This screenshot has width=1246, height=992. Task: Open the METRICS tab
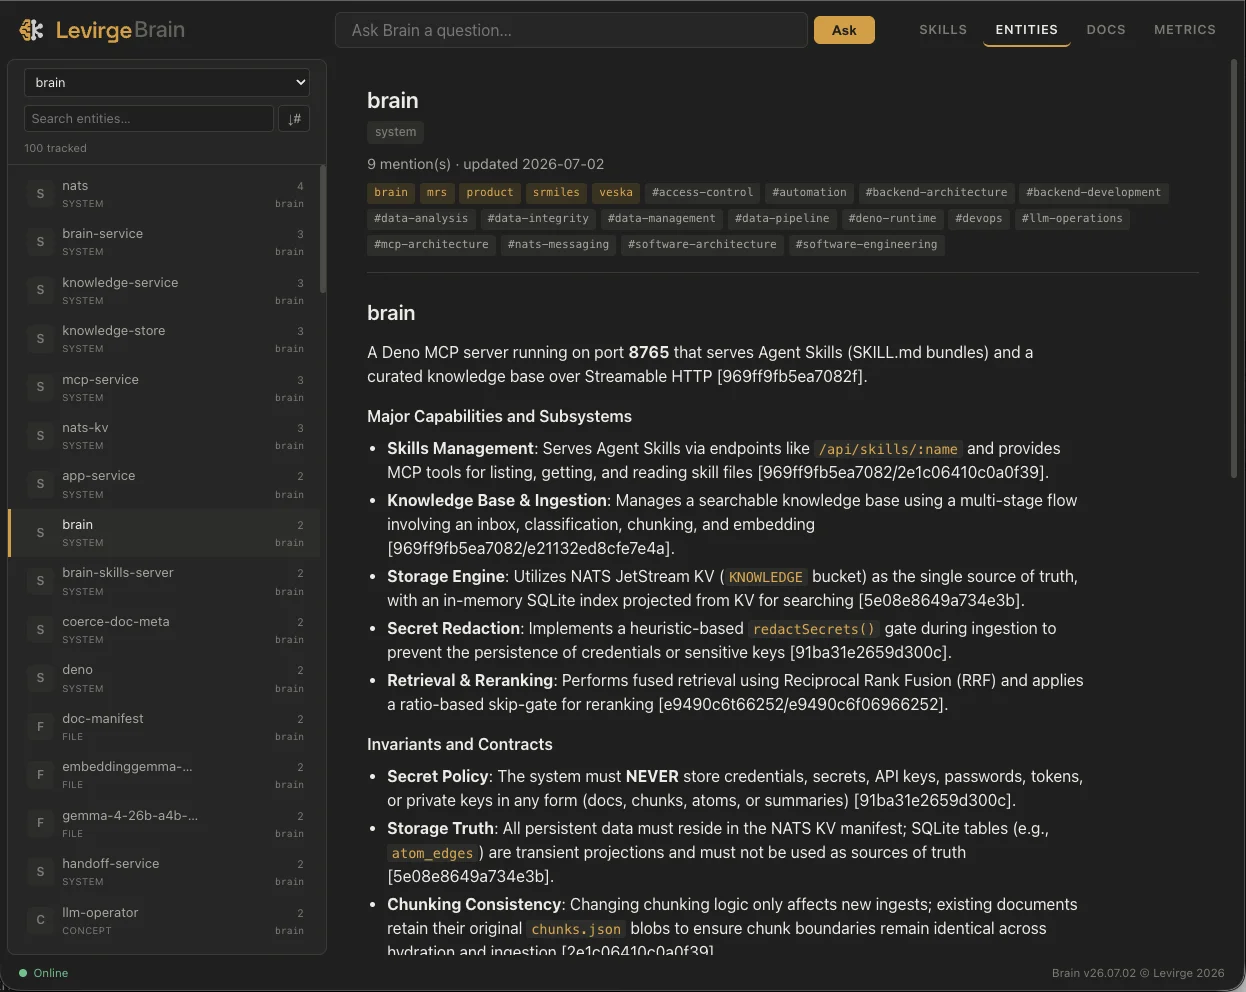[1185, 30]
